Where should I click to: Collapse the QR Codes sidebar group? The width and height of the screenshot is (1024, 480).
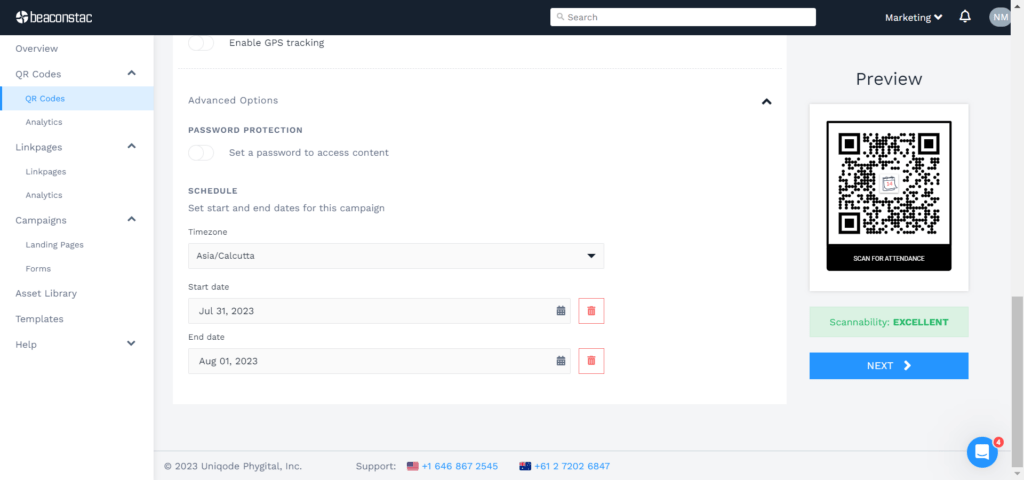(x=131, y=73)
